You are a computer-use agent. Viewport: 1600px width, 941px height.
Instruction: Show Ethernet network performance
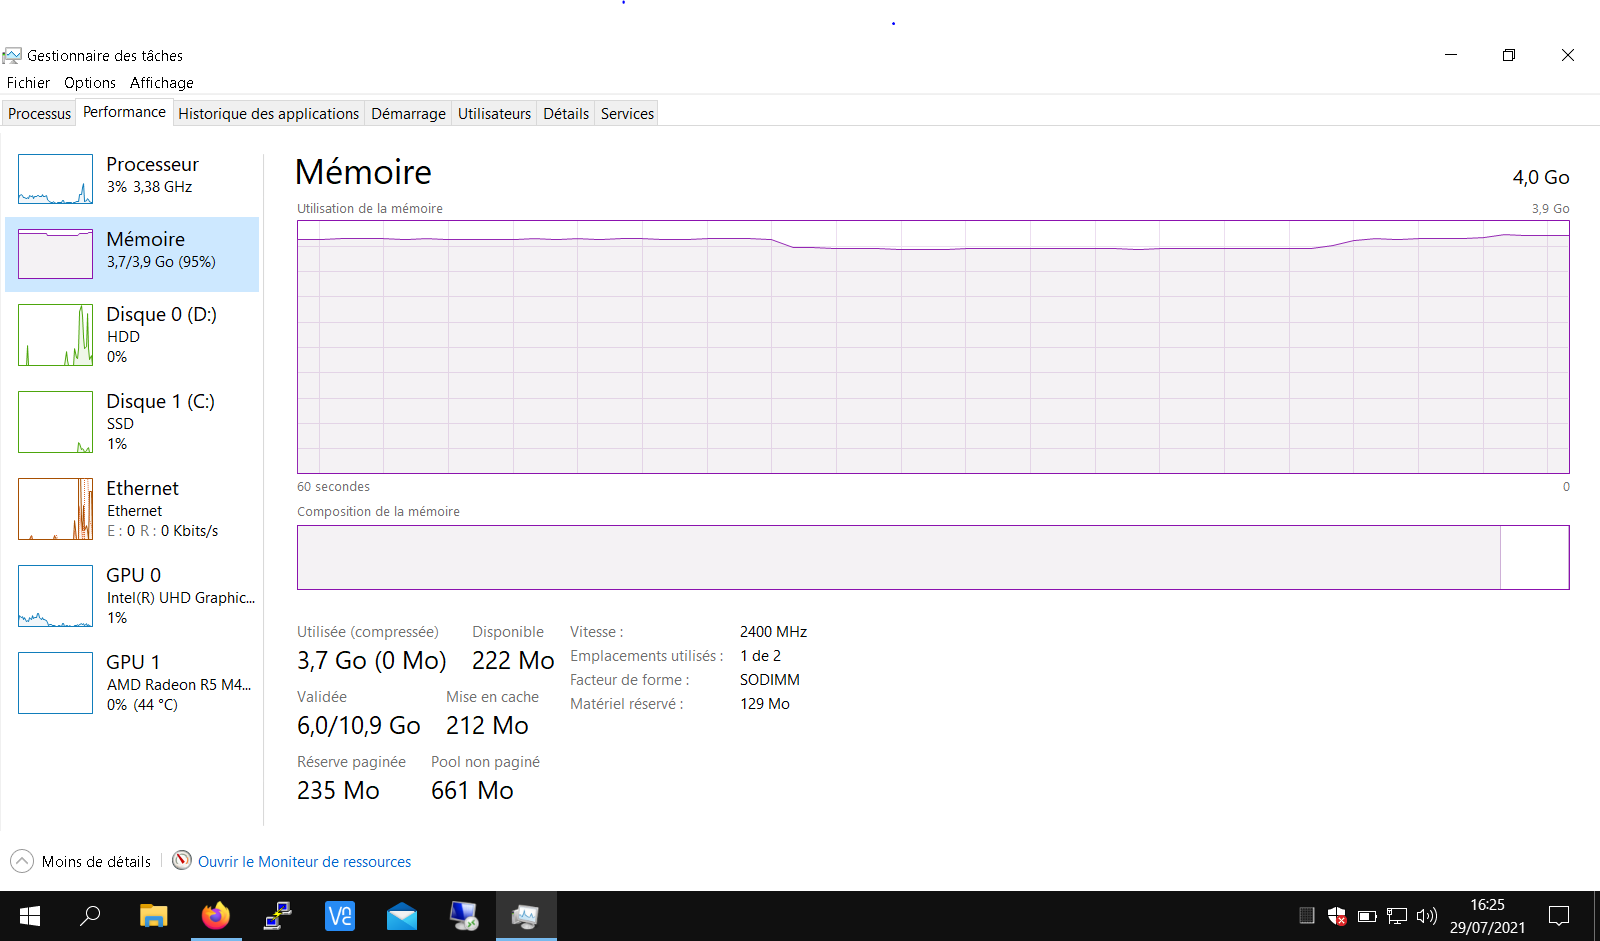(x=132, y=509)
